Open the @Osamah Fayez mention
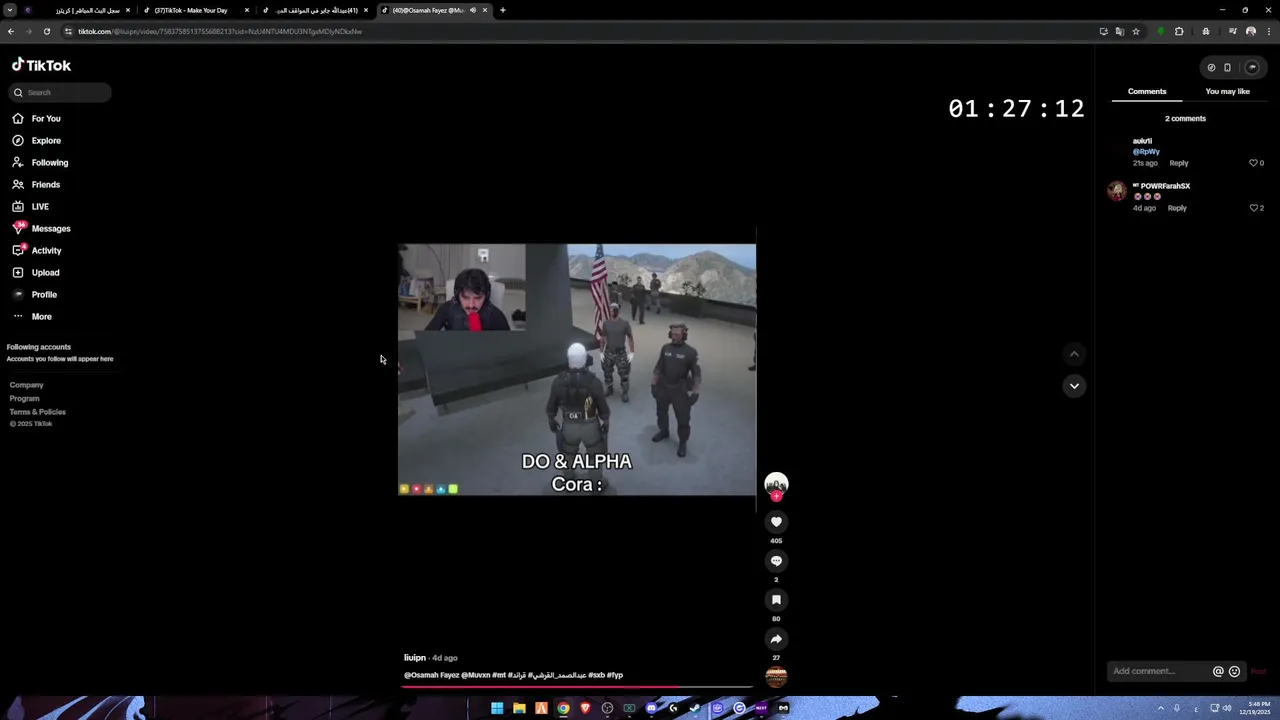Image resolution: width=1280 pixels, height=720 pixels. click(x=431, y=675)
